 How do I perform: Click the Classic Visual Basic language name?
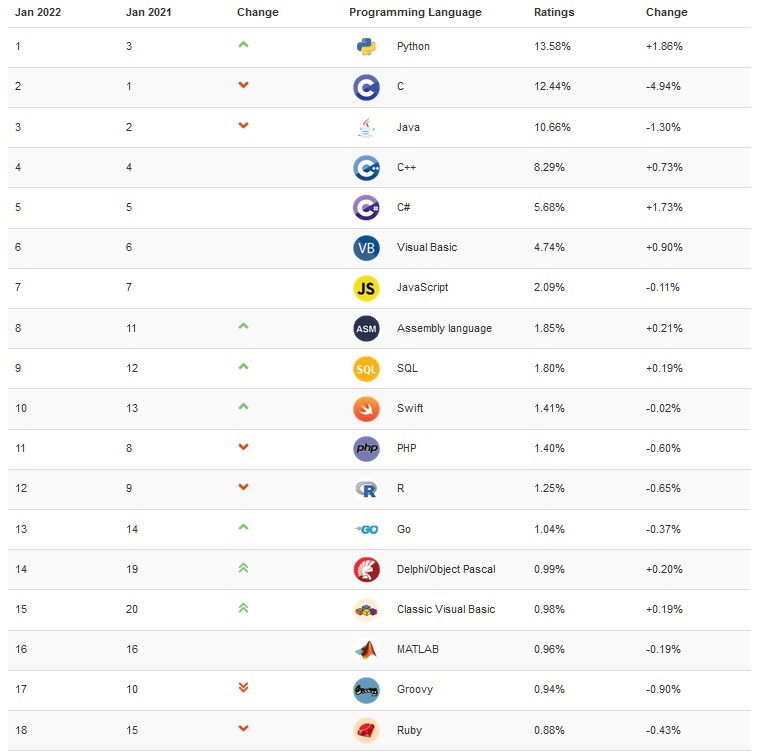[446, 609]
